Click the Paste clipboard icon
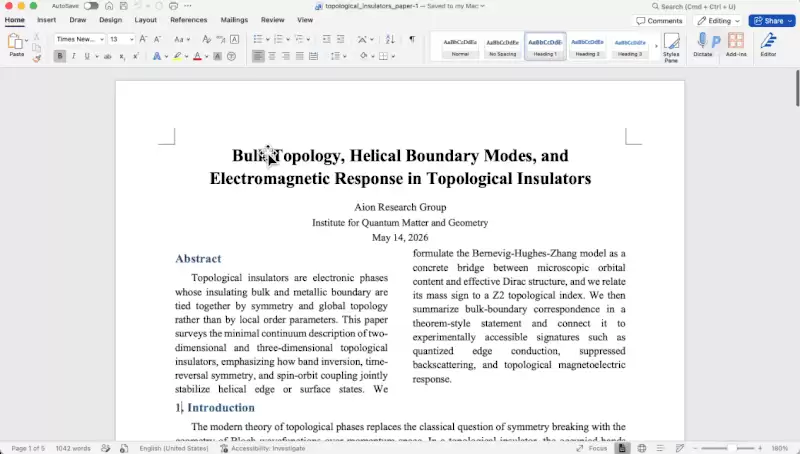The width and height of the screenshot is (800, 454). point(16,41)
